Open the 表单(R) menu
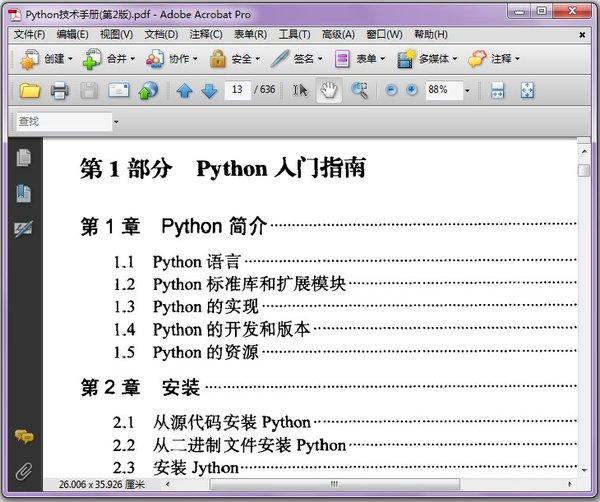Viewport: 600px width, 502px height. pos(250,35)
